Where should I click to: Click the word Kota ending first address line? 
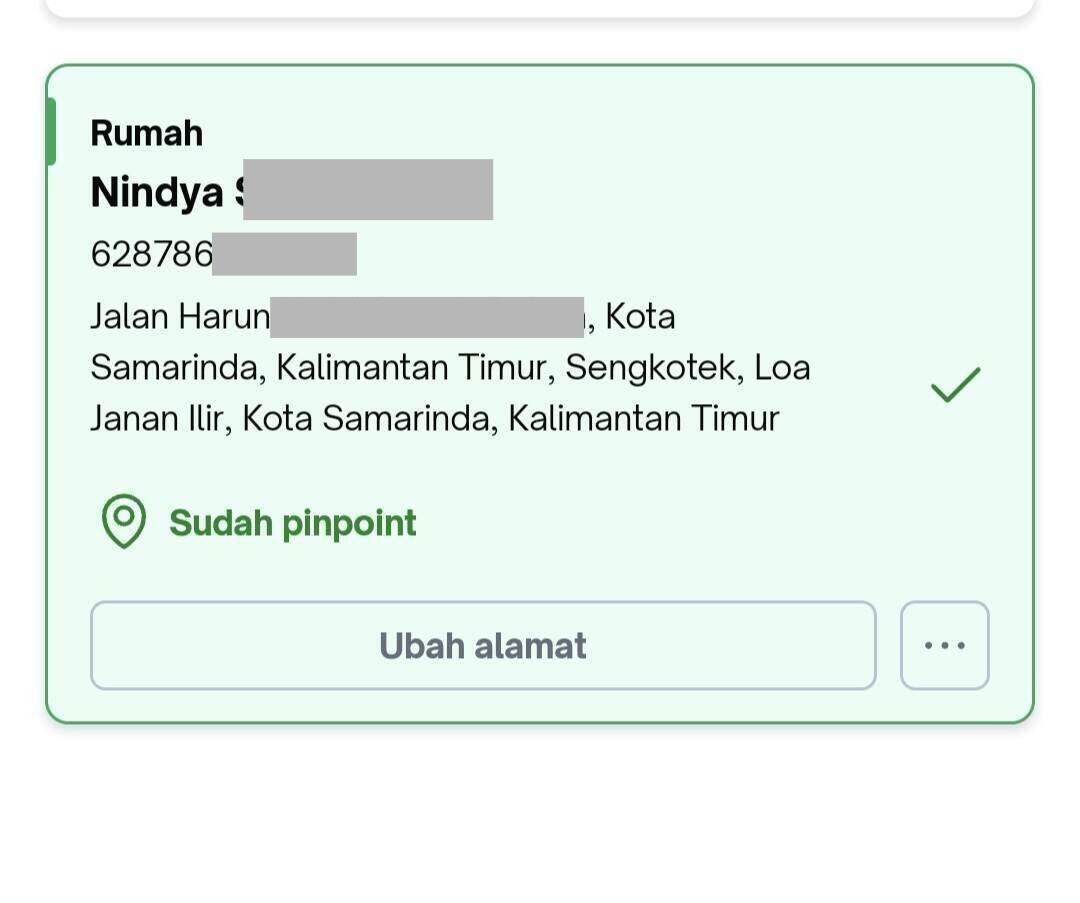[640, 317]
